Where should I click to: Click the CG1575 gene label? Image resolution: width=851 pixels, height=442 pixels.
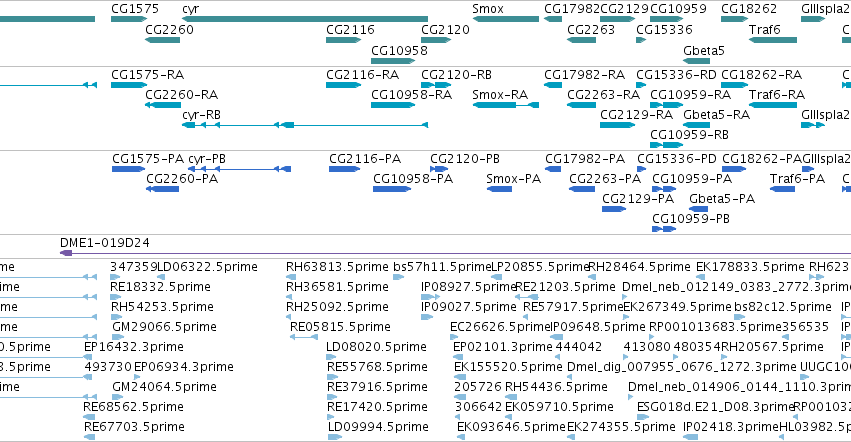pos(135,9)
